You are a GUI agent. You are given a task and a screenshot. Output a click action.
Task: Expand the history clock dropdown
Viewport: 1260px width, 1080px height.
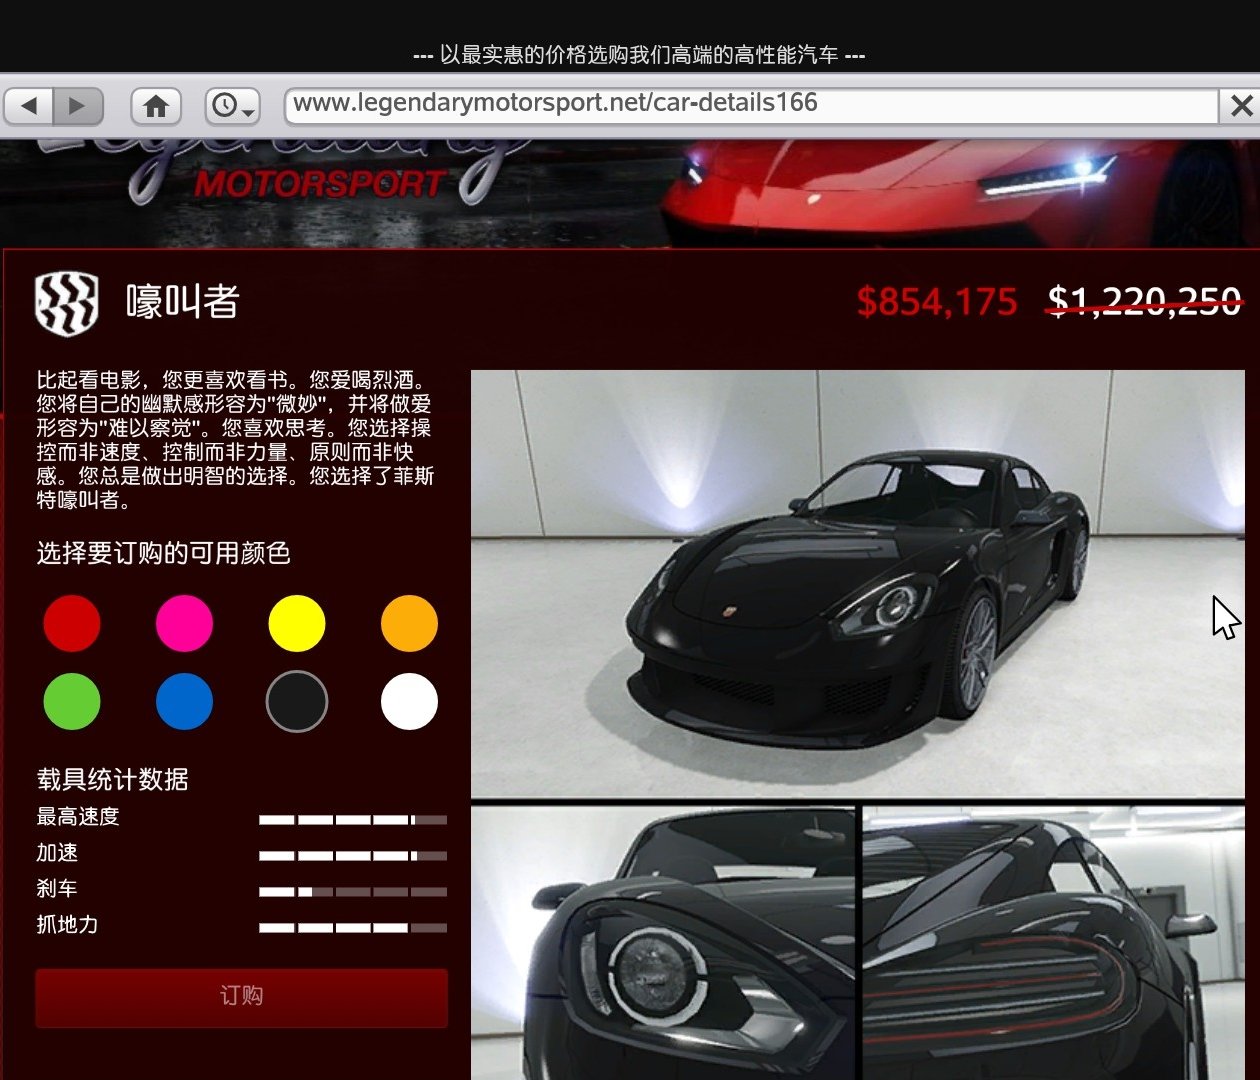click(233, 105)
